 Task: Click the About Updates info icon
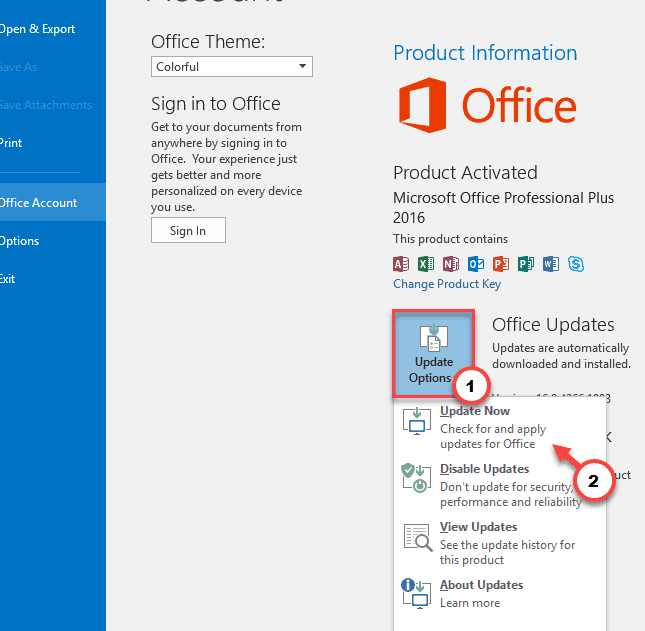click(416, 594)
